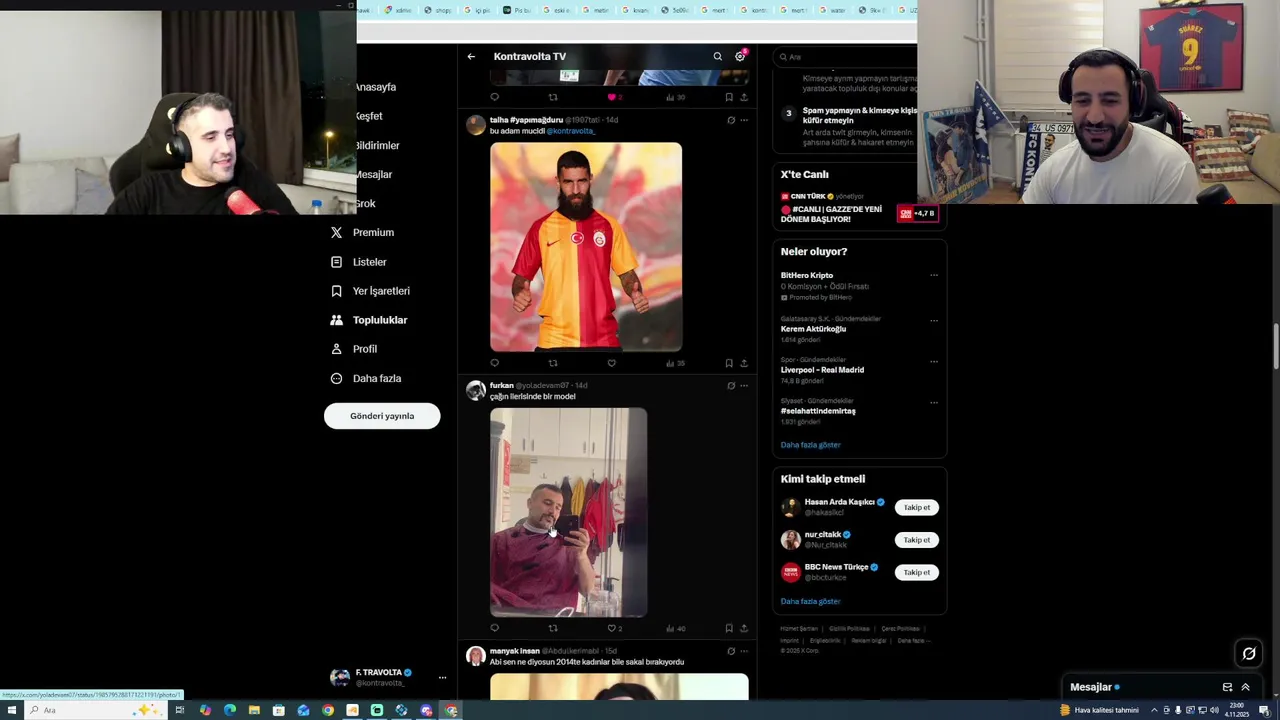Image resolution: width=1280 pixels, height=720 pixels.
Task: Open more options on furkan's post
Action: pyautogui.click(x=743, y=385)
